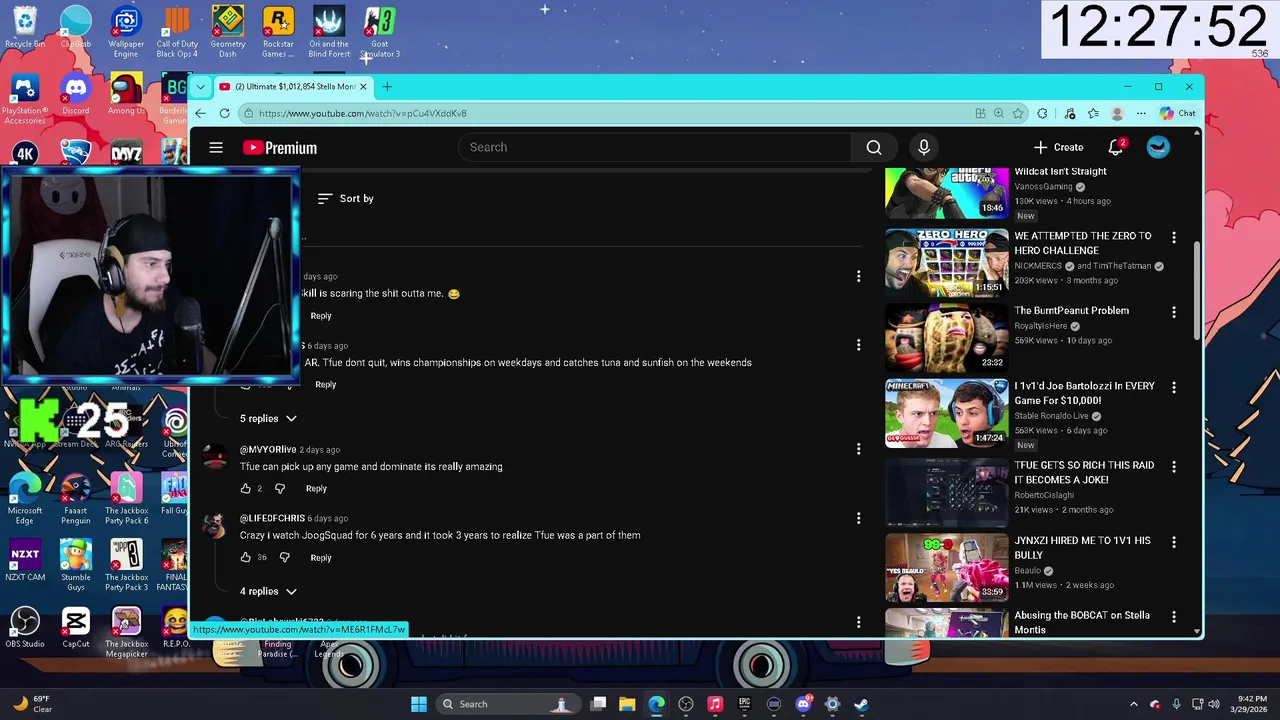The width and height of the screenshot is (1280, 720).
Task: Reply to the @MVYORlive comment
Action: pos(316,488)
